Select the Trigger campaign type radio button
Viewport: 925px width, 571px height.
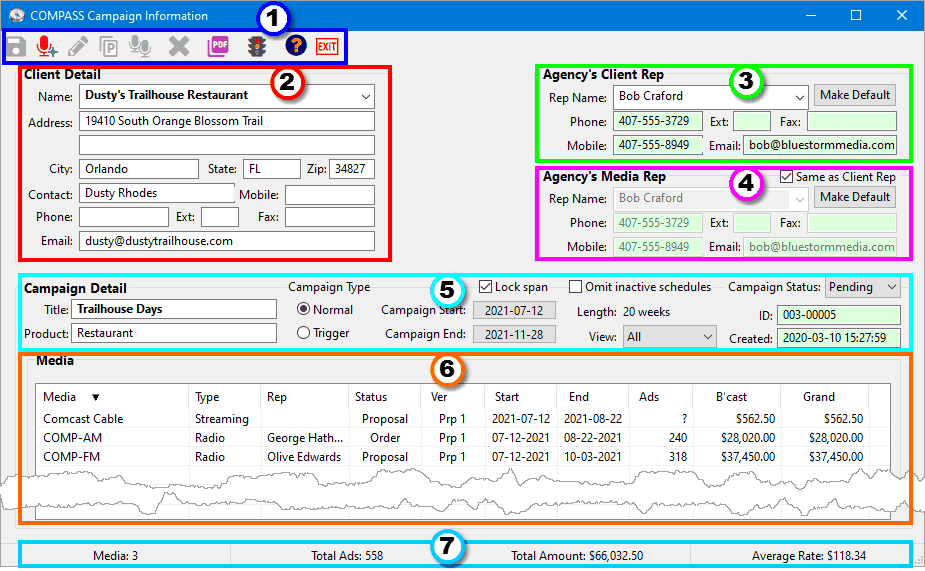tap(303, 333)
